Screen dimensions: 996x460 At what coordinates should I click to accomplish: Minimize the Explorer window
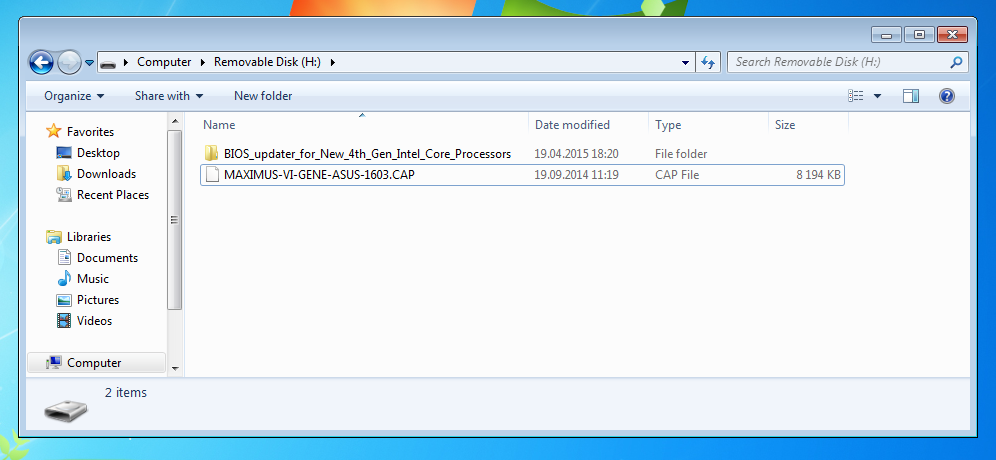pos(886,35)
